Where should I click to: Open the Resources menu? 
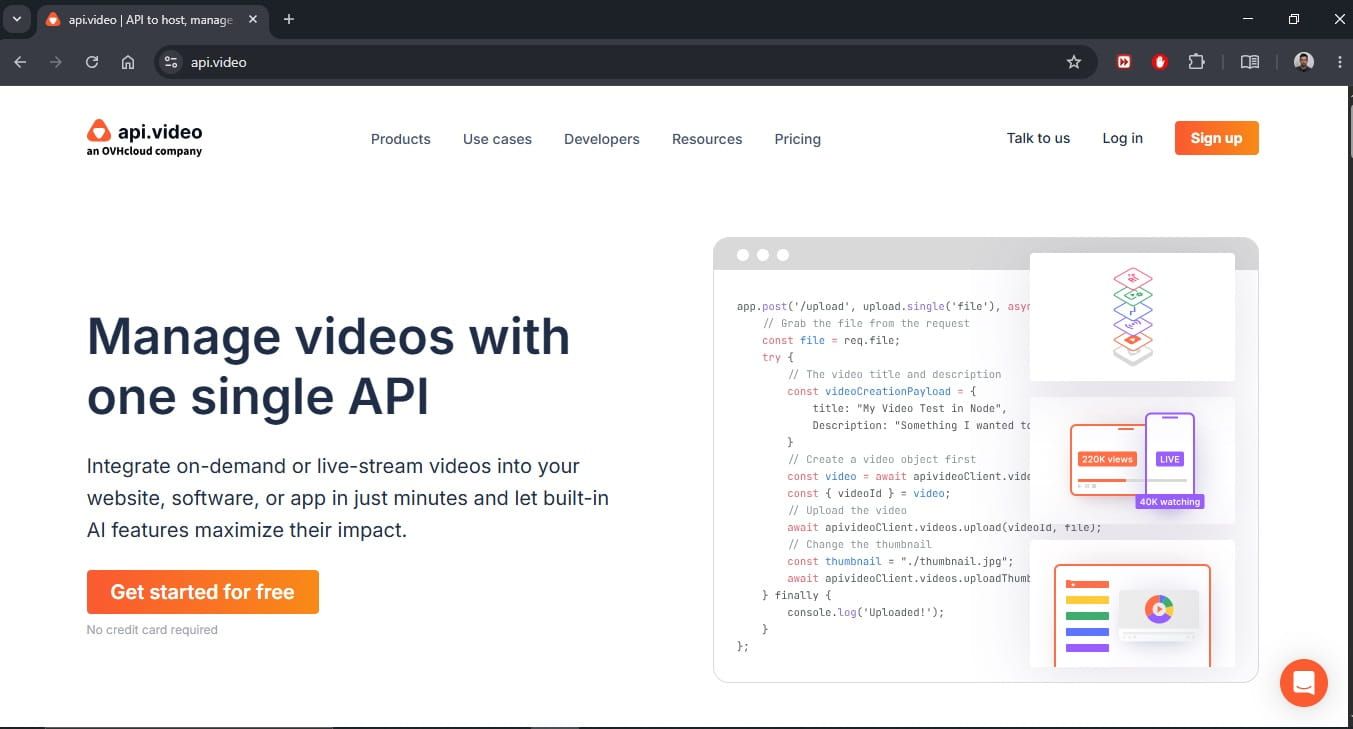pos(707,139)
